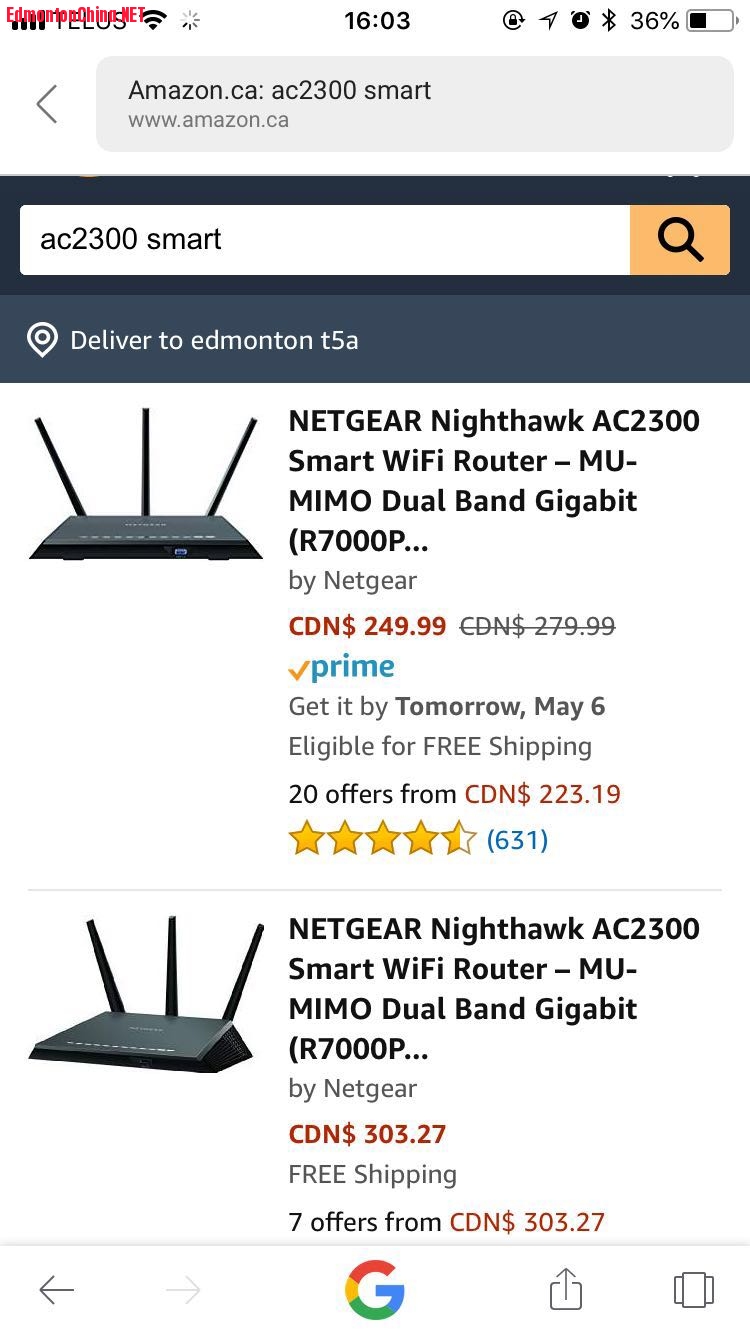Tap the orange search magnifier button
Screen dimensions: 750x1334
point(680,240)
